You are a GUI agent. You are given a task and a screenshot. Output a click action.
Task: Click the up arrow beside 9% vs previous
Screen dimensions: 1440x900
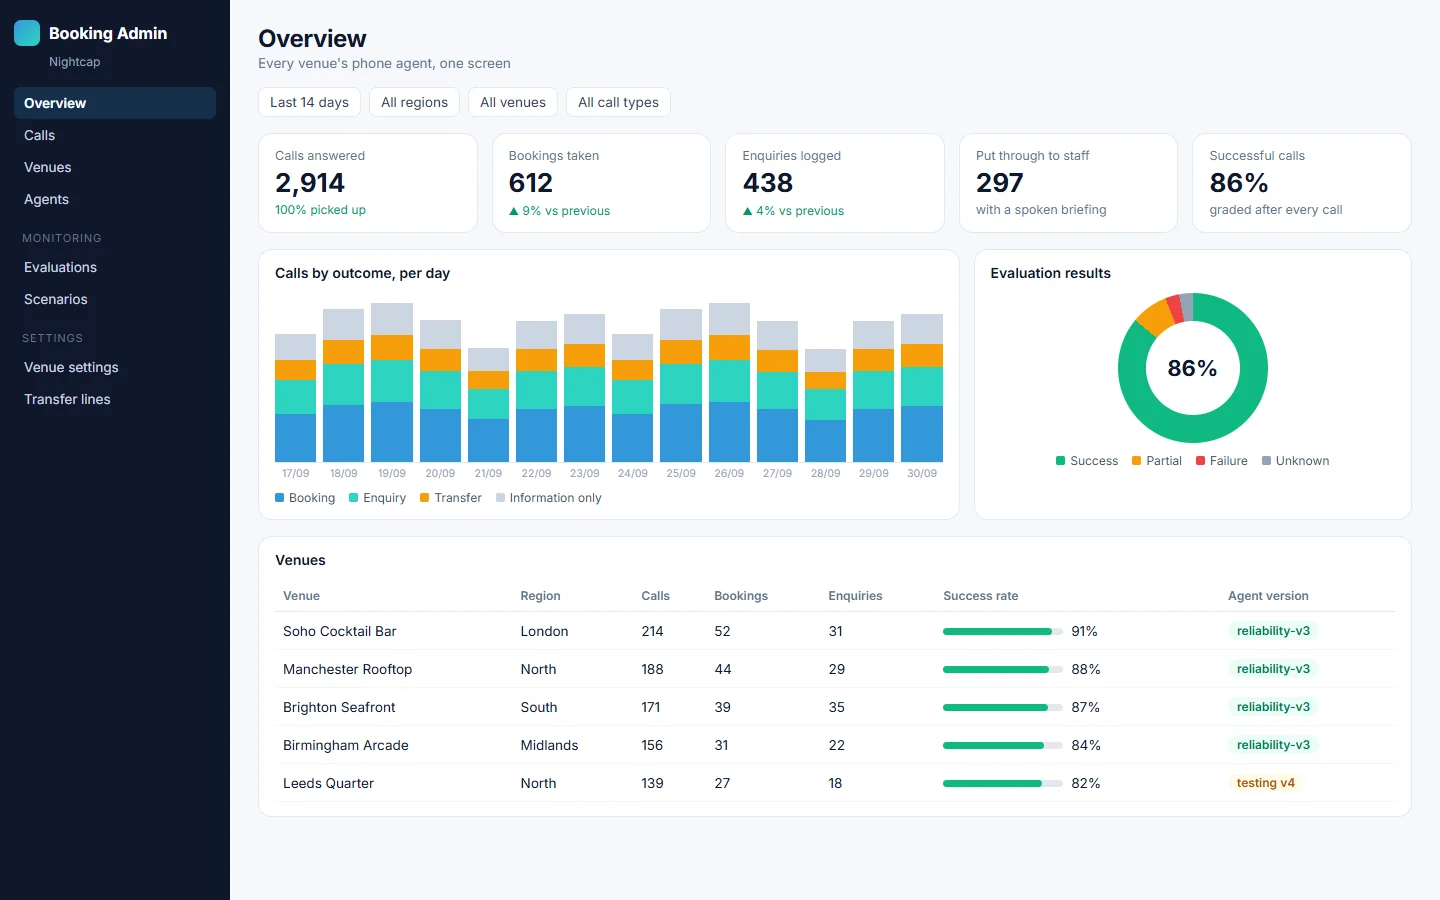pyautogui.click(x=514, y=211)
